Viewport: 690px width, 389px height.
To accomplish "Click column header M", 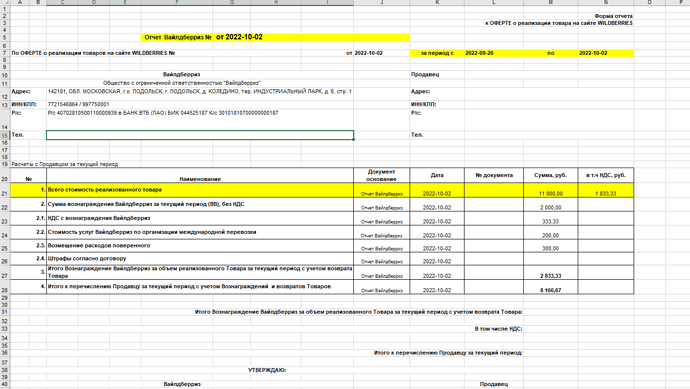I will (551, 2).
